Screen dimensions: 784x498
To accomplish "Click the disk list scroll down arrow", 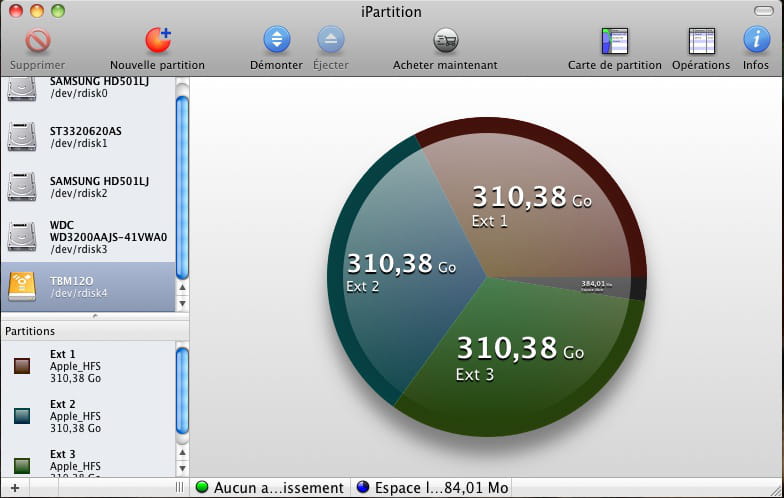I will (182, 304).
